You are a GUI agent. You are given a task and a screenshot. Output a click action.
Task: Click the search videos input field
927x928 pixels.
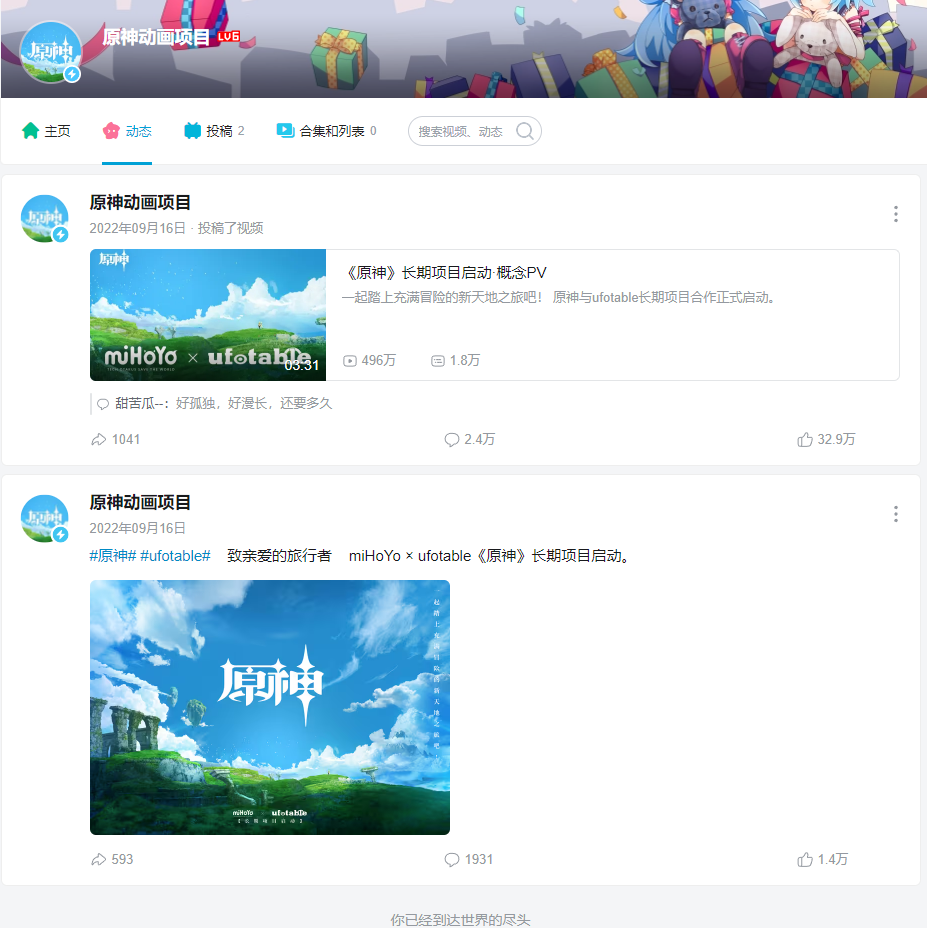pos(462,131)
